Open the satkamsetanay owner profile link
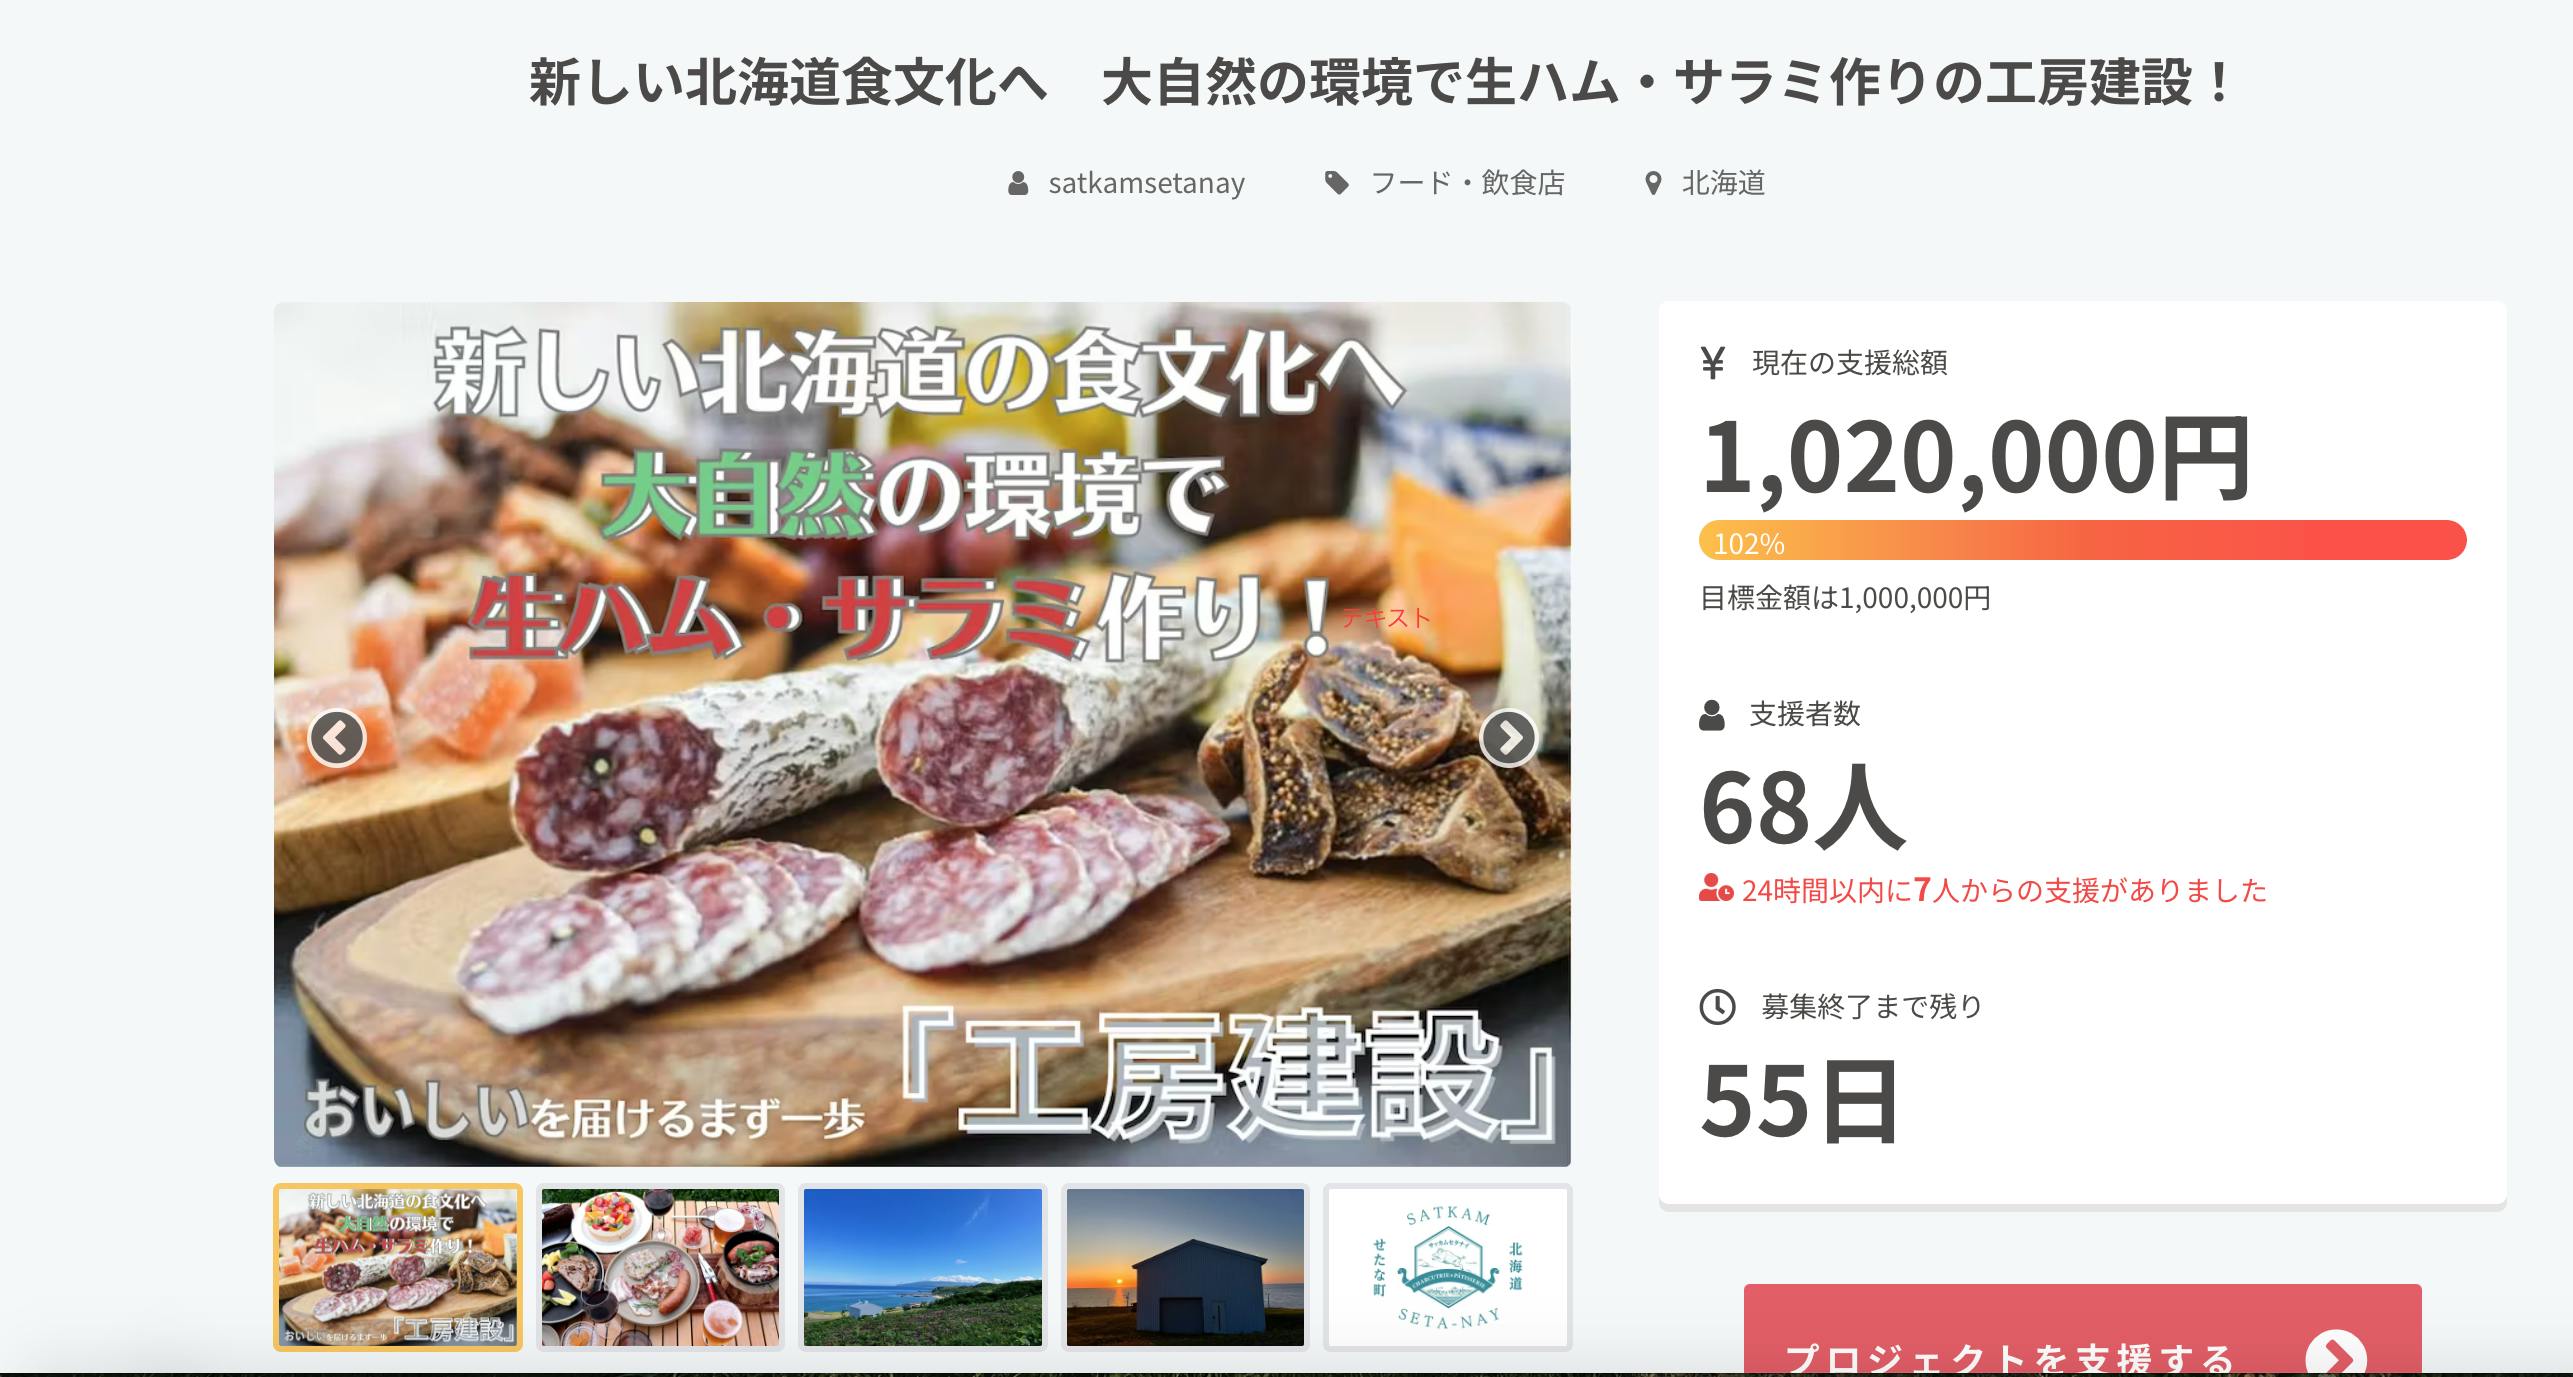Screen dimensions: 2573x1377 pos(1146,183)
